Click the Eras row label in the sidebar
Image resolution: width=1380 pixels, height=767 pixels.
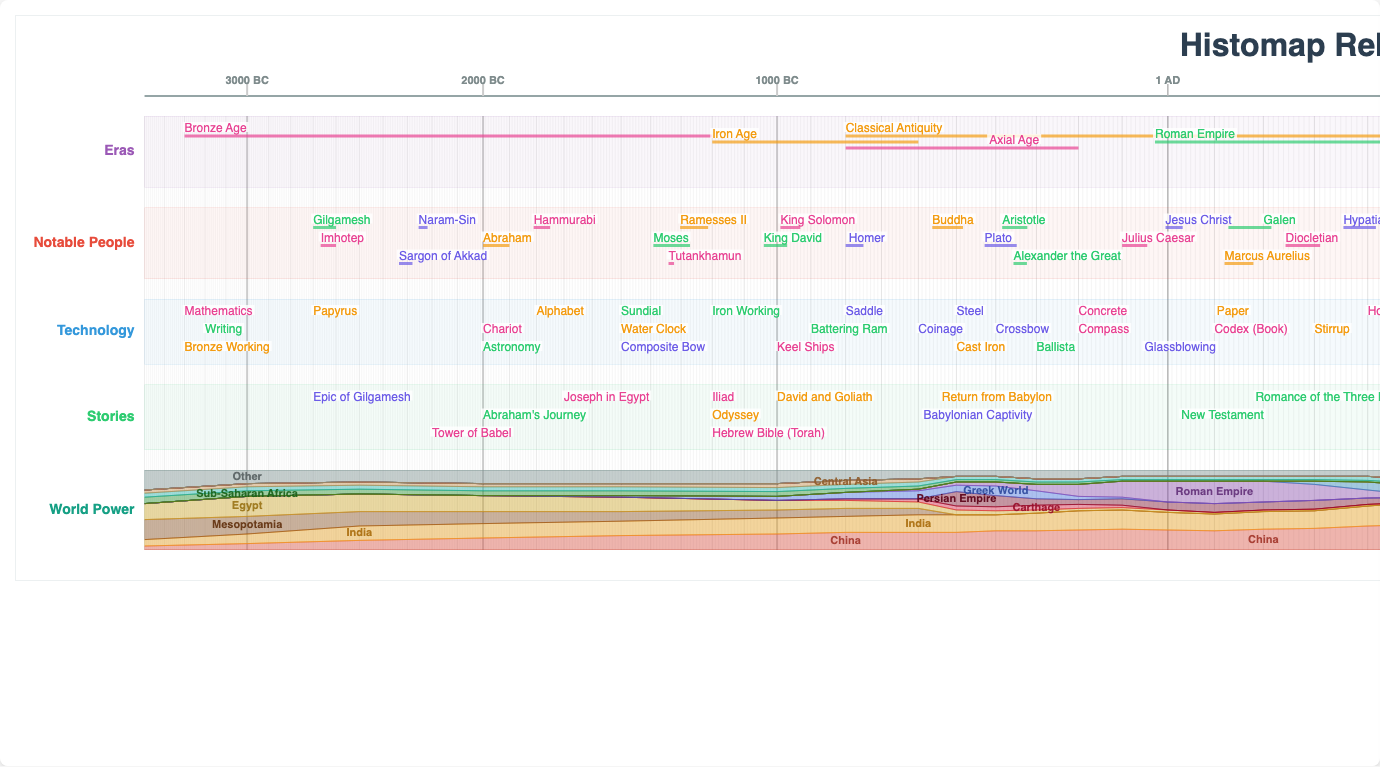point(119,150)
